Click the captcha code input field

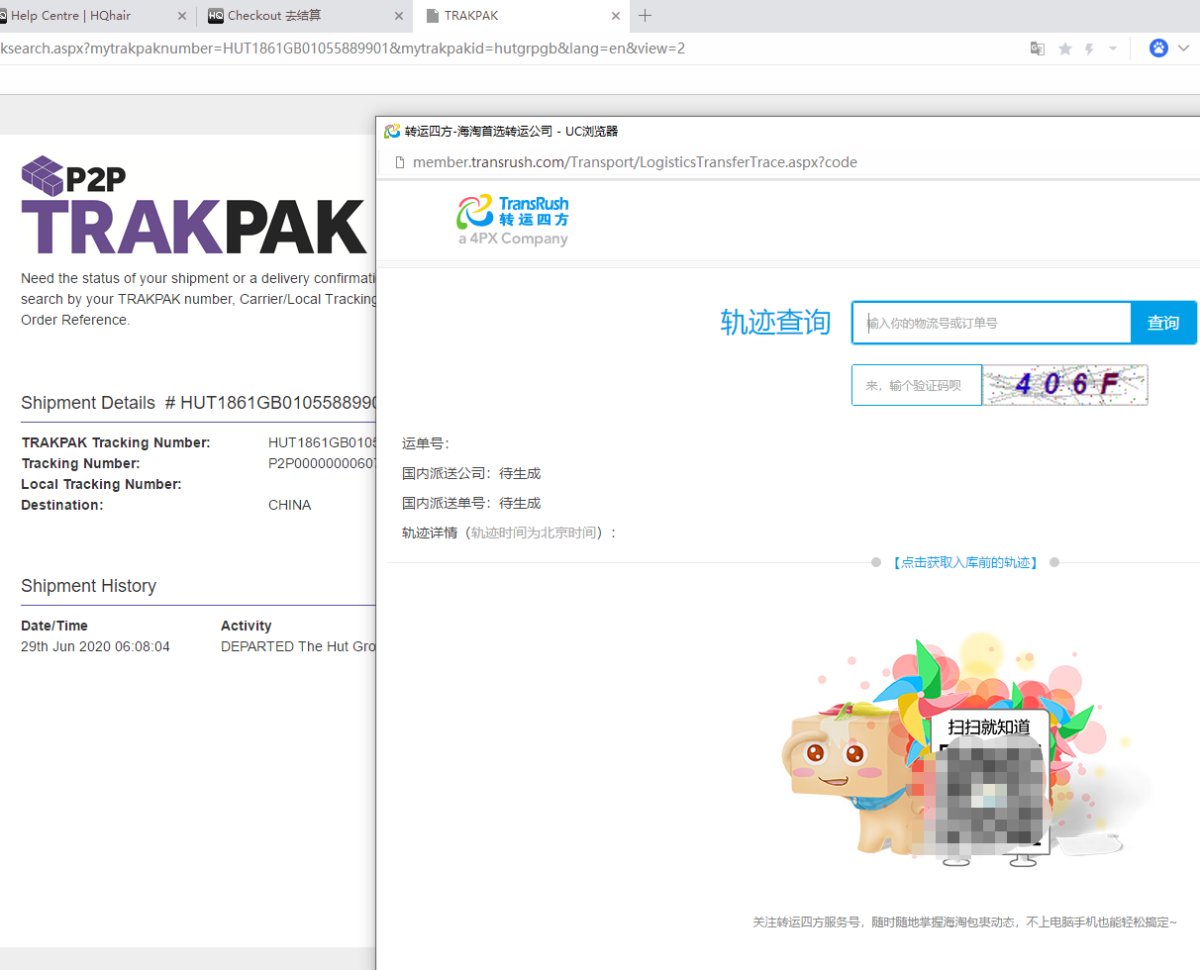click(x=916, y=385)
